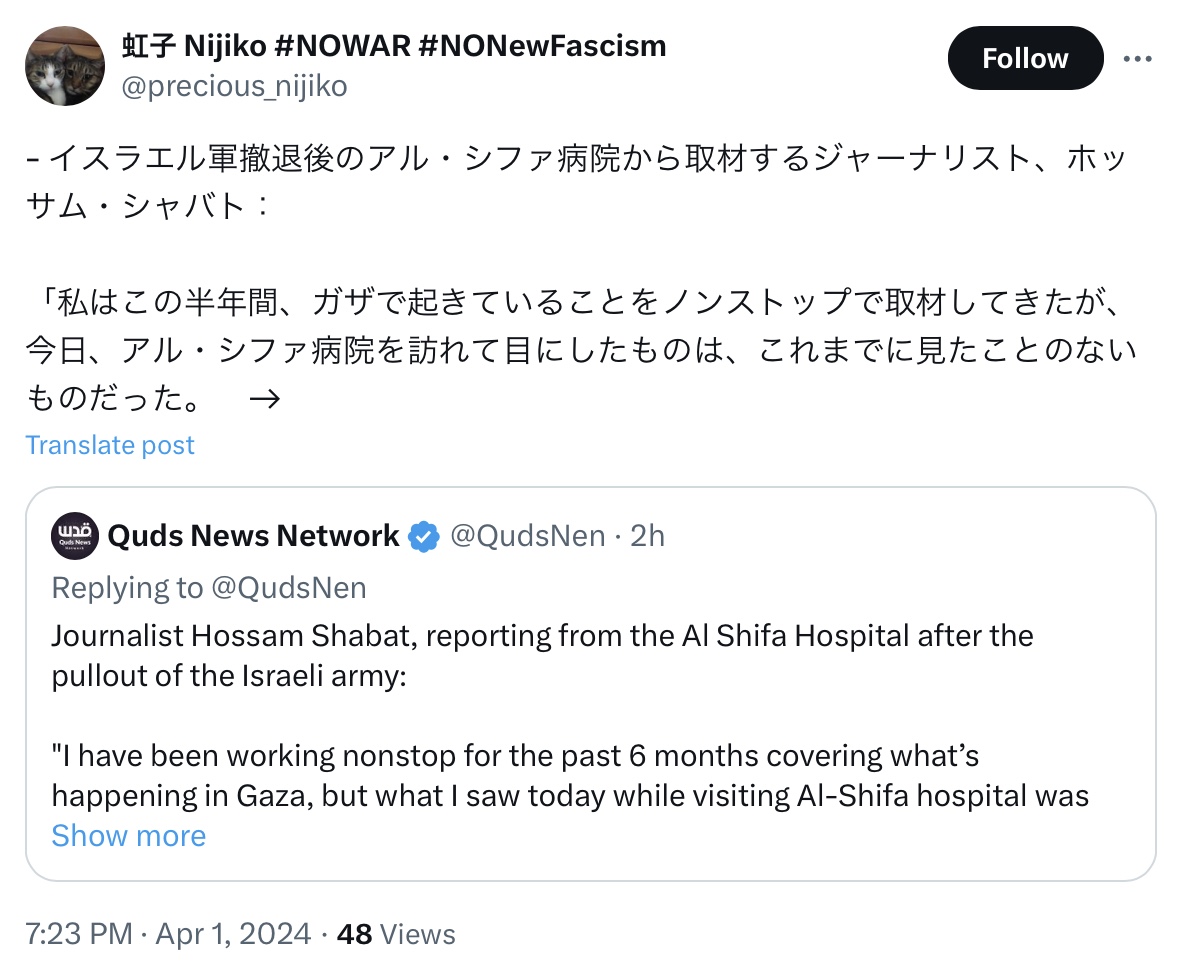1186x966 pixels.
Task: Click the @QudsNen mention after Replying to
Action: 289,588
